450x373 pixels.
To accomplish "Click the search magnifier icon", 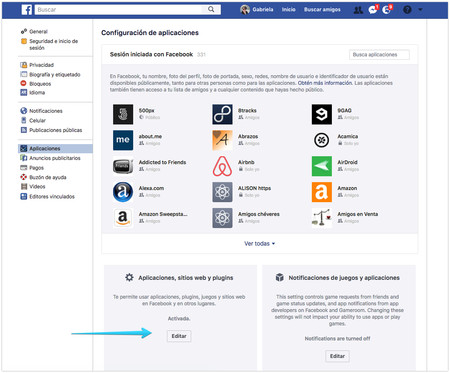I will (211, 9).
